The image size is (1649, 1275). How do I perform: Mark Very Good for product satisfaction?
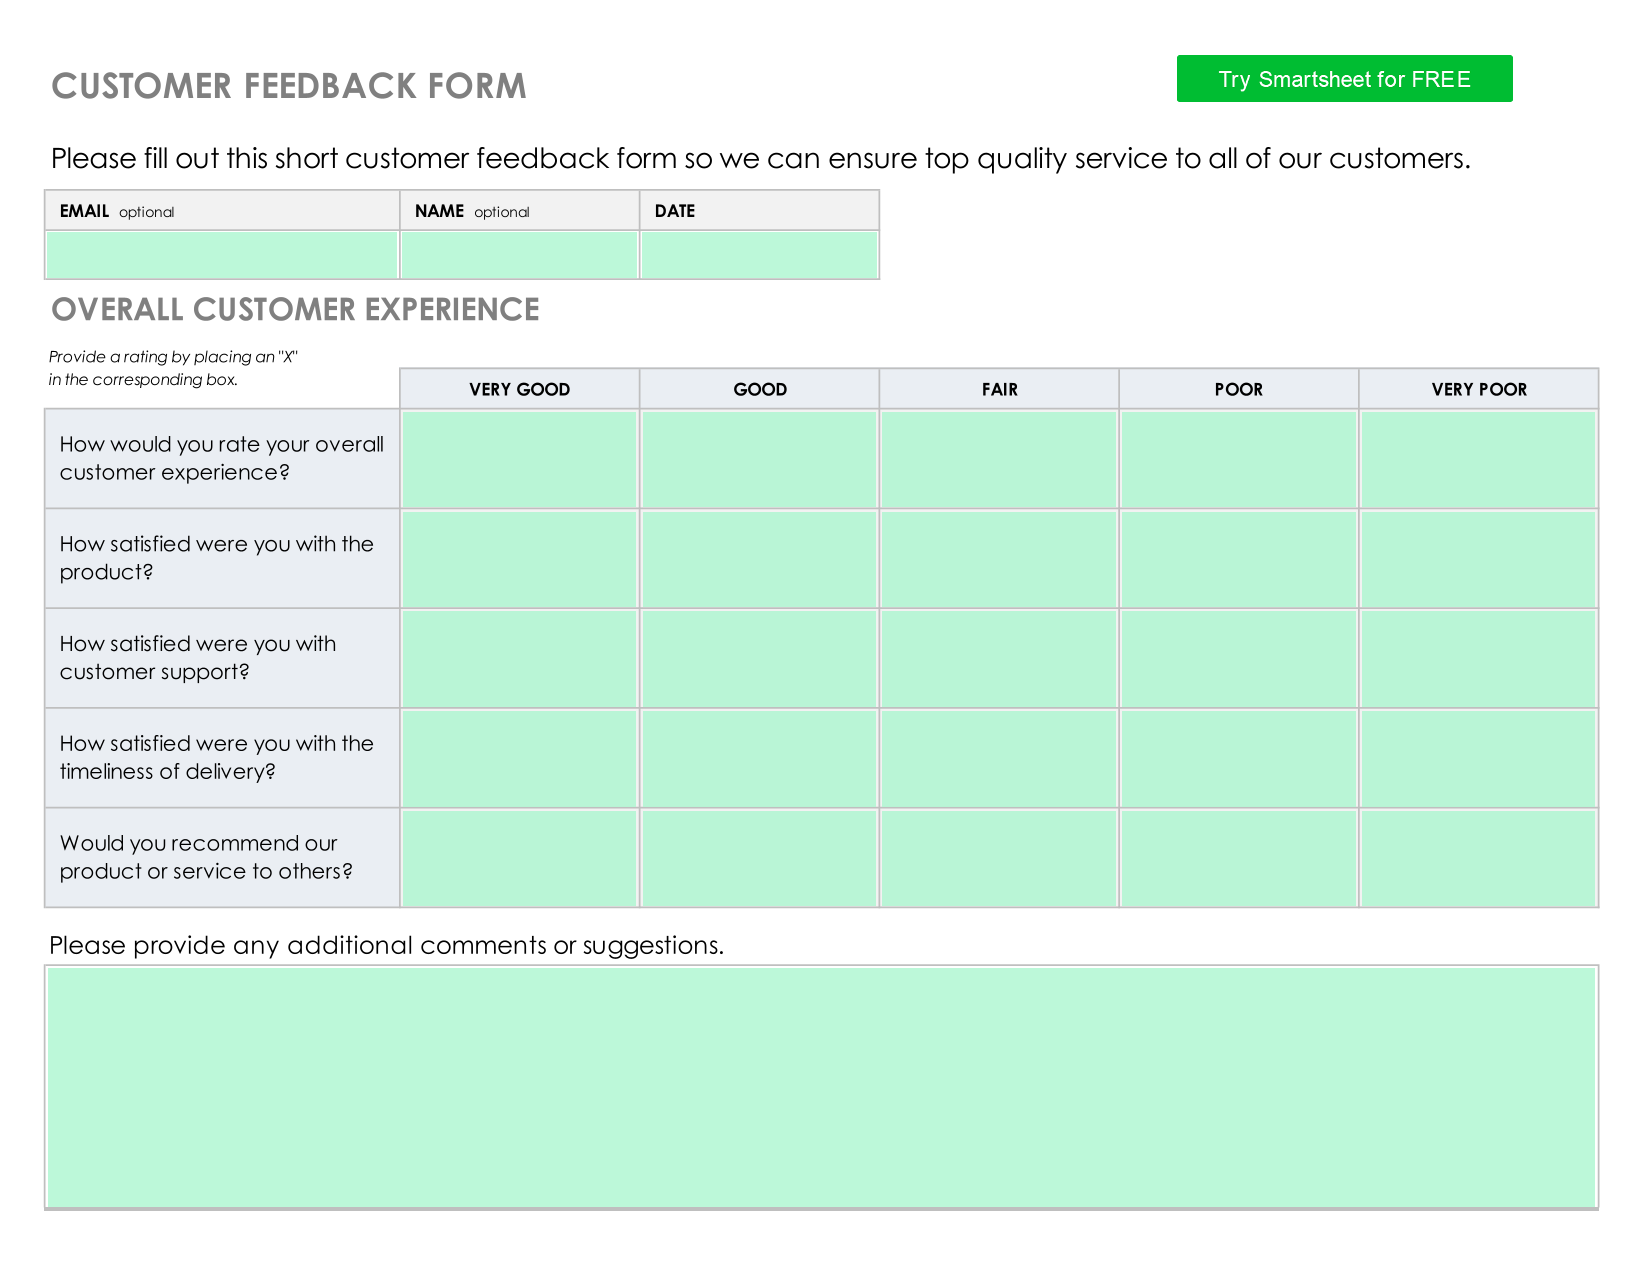pos(519,559)
